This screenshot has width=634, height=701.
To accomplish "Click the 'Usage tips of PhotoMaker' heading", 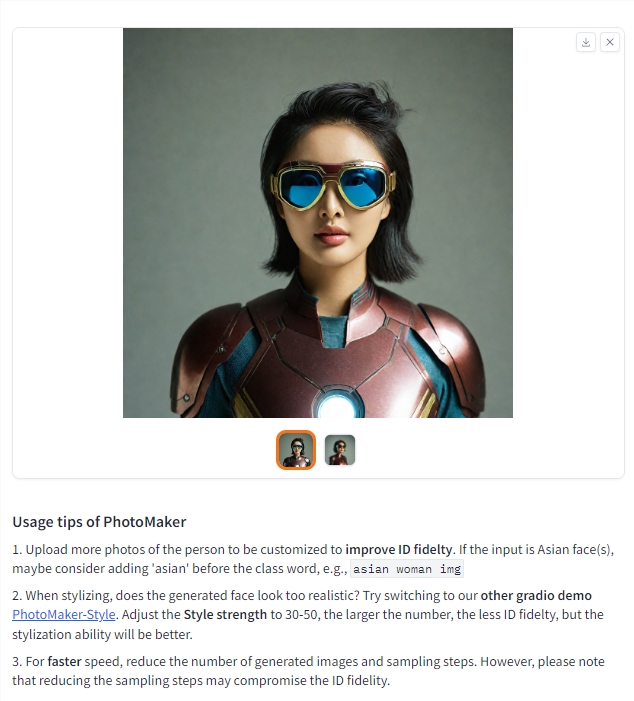I will (x=99, y=522).
